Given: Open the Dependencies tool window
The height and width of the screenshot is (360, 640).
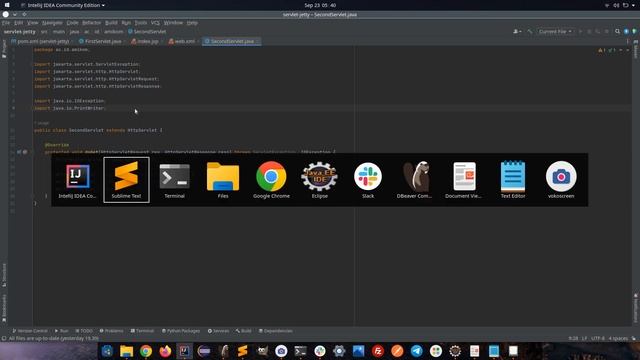Looking at the screenshot, I should [x=276, y=331].
